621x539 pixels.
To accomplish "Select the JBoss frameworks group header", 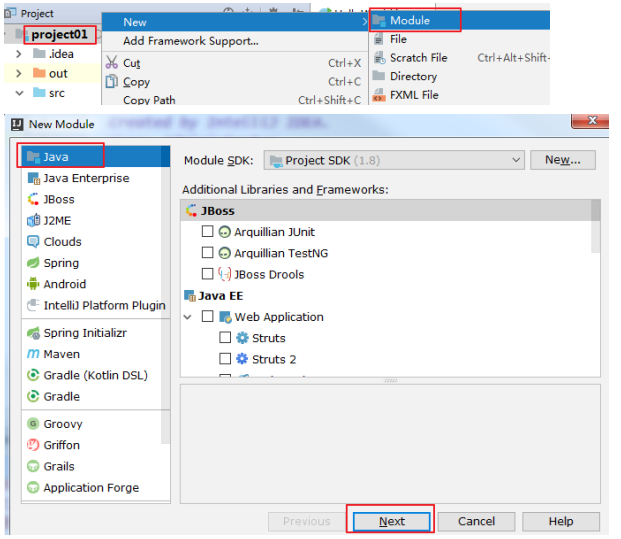I will click(386, 210).
